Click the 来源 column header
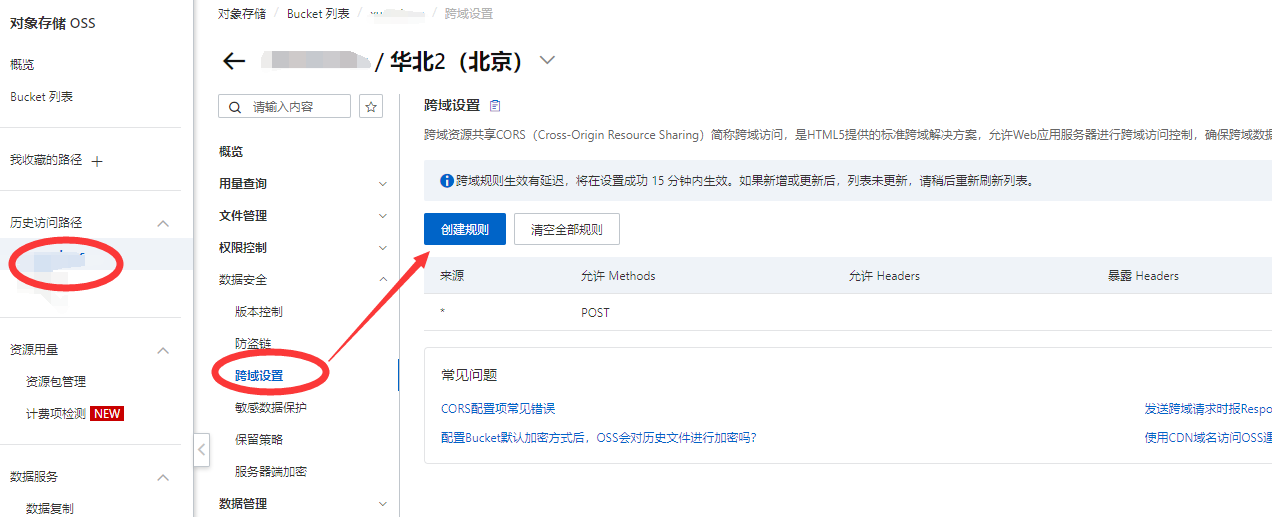The width and height of the screenshot is (1272, 517). pyautogui.click(x=452, y=276)
